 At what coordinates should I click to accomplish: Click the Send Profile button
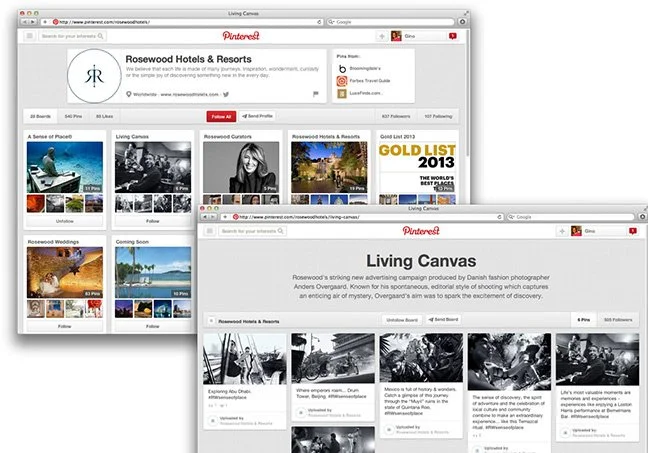pos(257,116)
